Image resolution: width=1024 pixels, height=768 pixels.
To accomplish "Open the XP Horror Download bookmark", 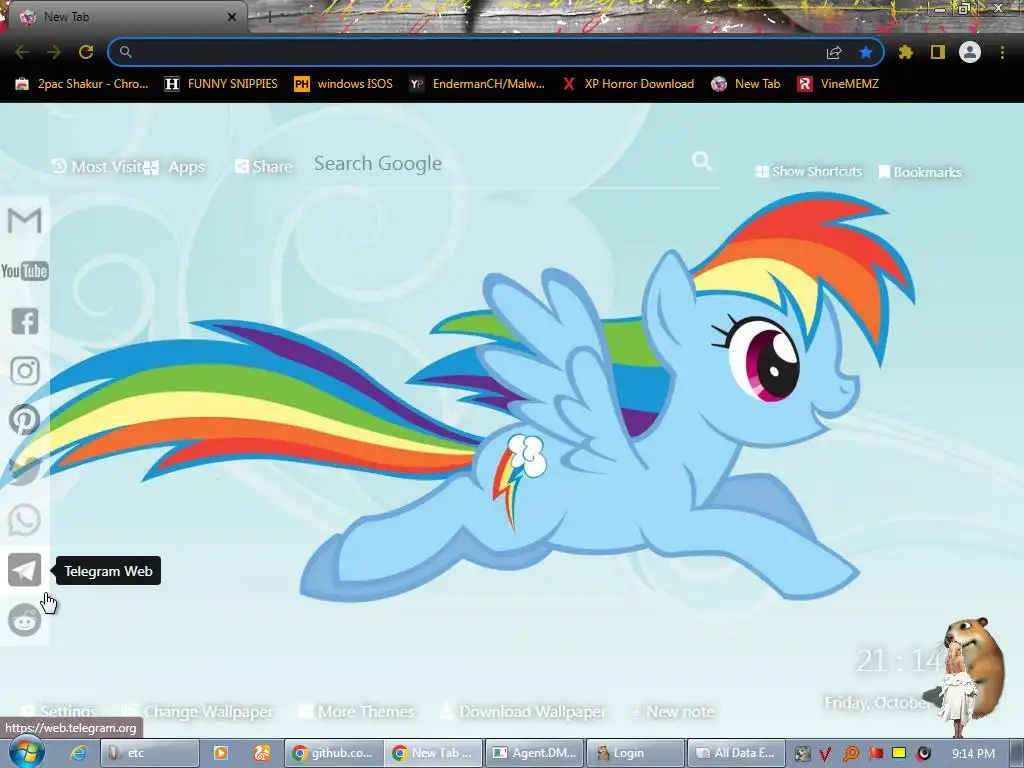I will click(x=629, y=84).
